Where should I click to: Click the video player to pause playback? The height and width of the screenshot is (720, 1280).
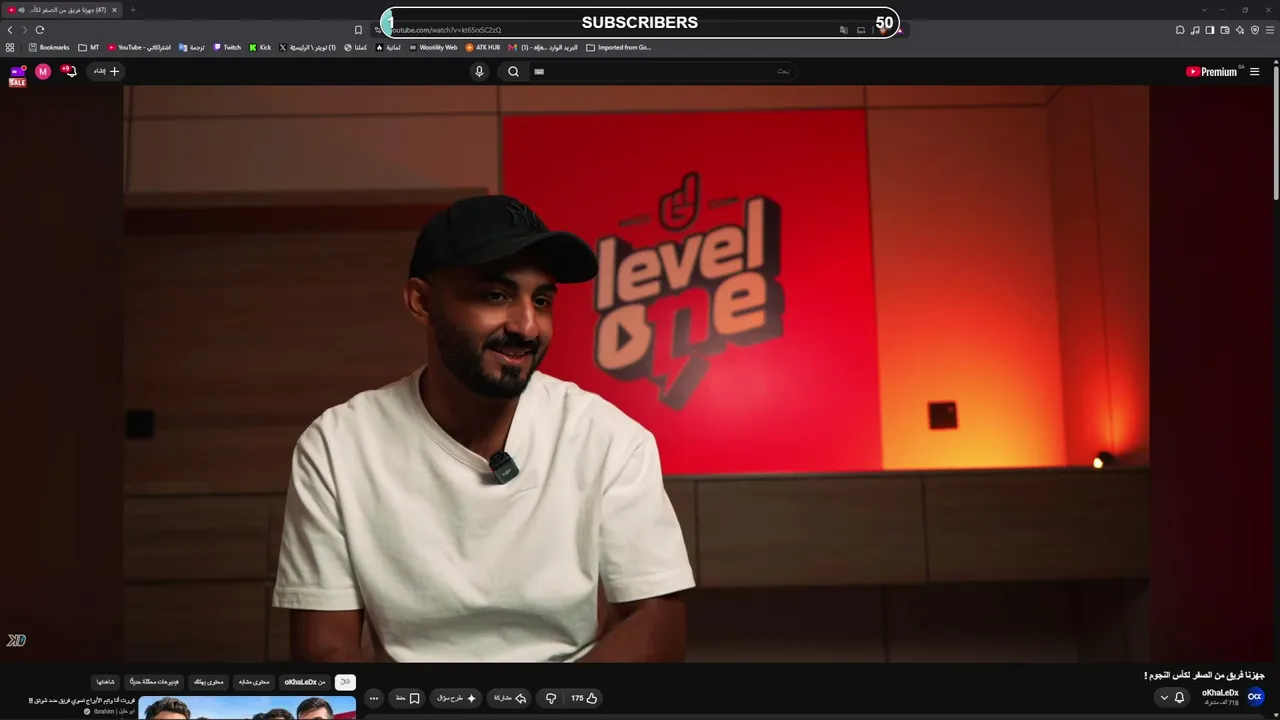[636, 373]
